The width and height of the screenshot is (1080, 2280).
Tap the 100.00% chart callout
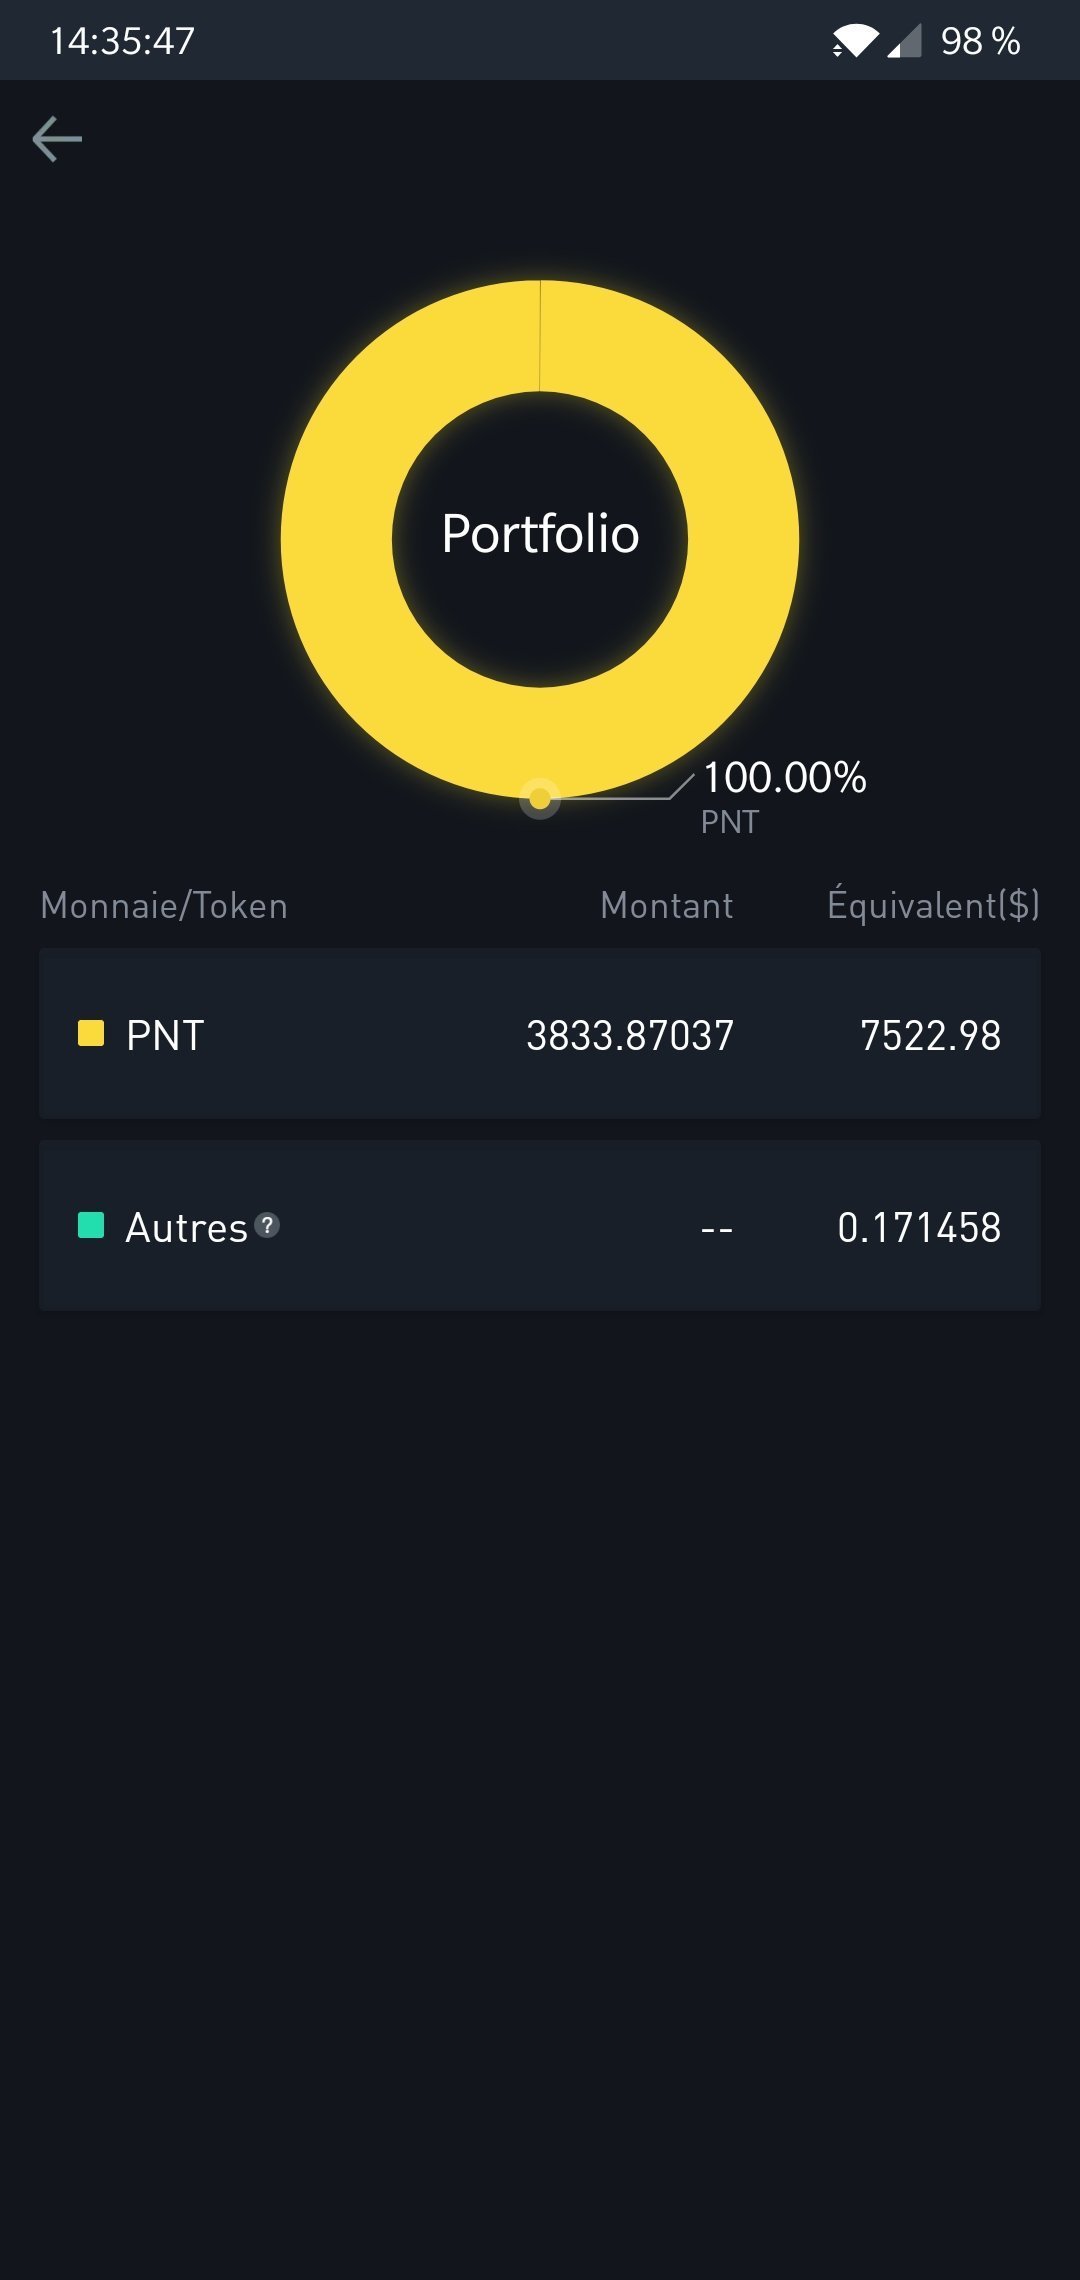point(785,778)
